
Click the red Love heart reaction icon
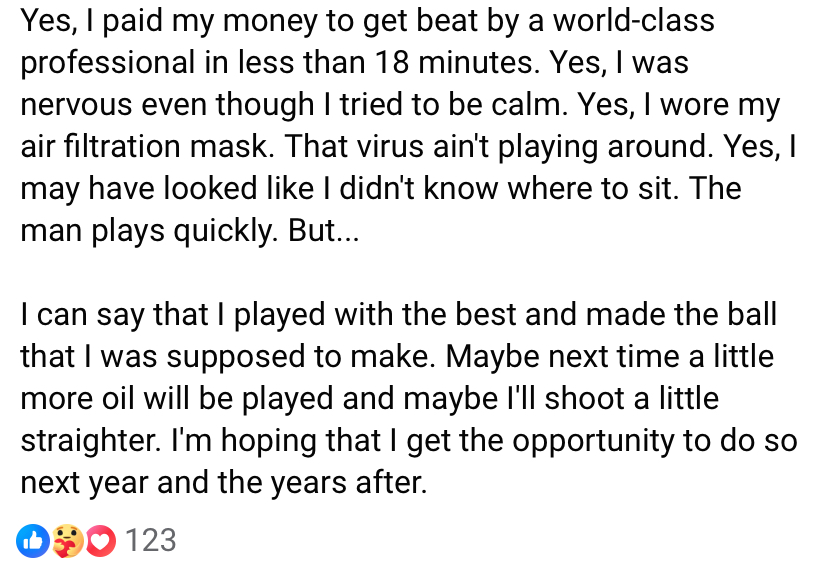point(97,541)
